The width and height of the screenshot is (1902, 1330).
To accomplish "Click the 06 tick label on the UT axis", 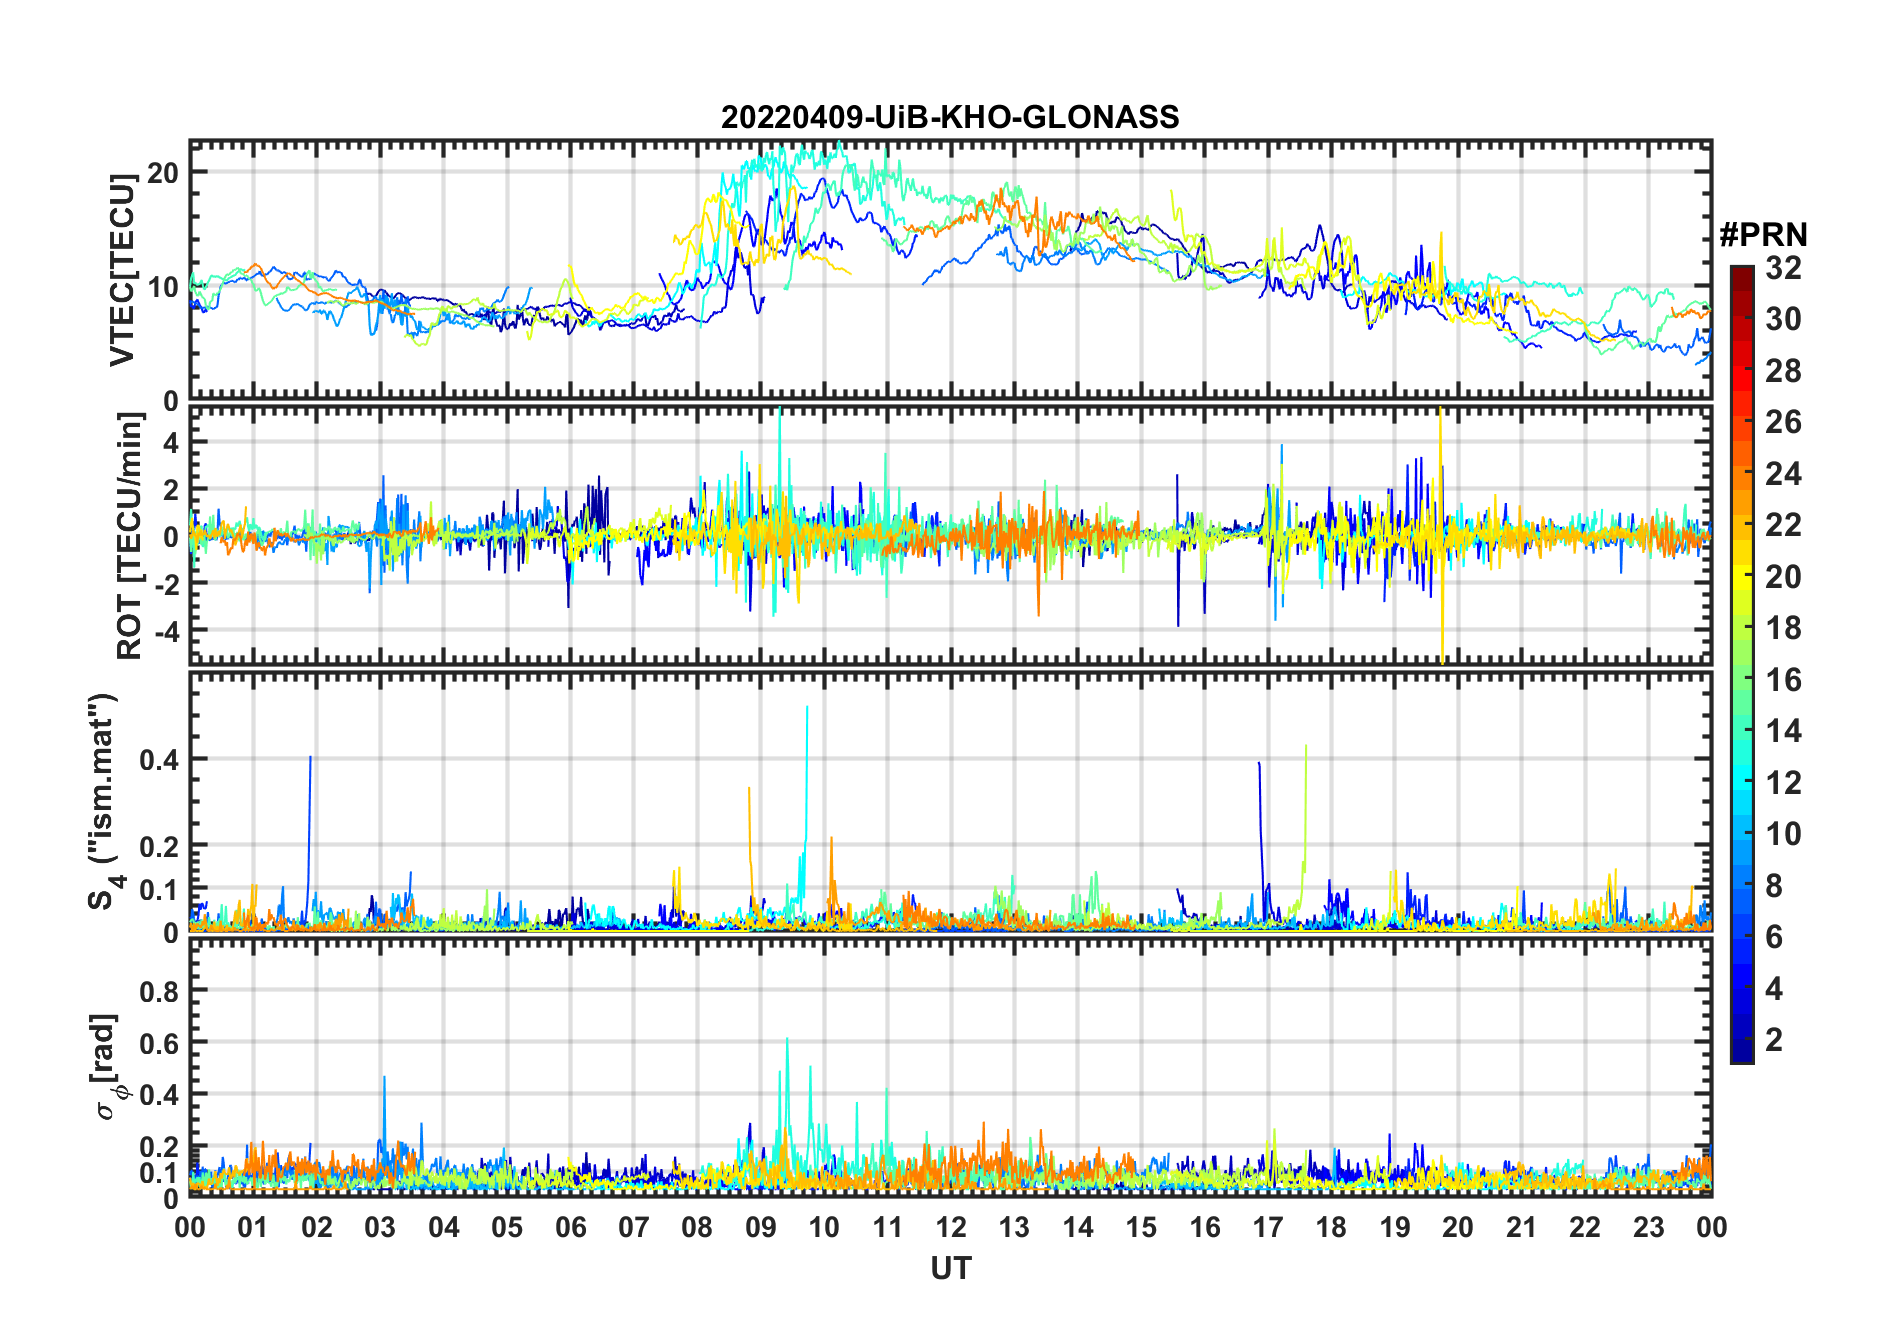I will [570, 1227].
